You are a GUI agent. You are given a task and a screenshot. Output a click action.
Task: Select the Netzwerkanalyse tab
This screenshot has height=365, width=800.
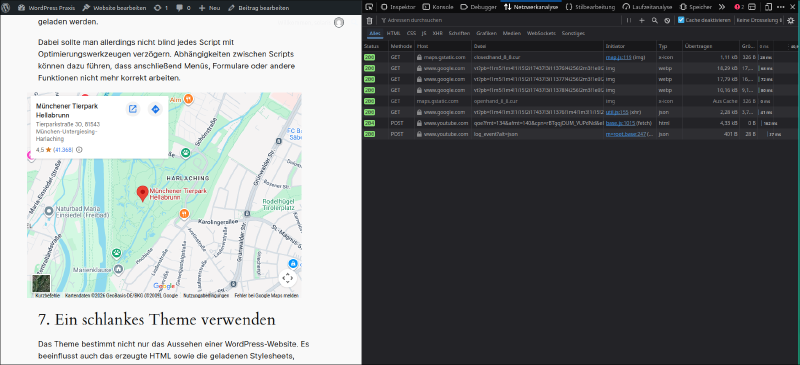[531, 7]
